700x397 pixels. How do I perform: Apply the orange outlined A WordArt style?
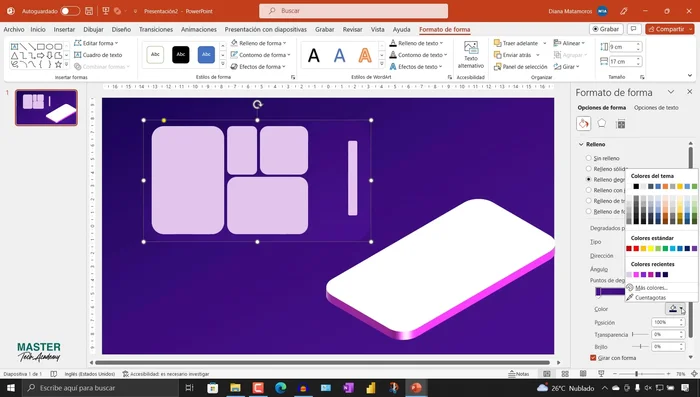pyautogui.click(x=365, y=56)
